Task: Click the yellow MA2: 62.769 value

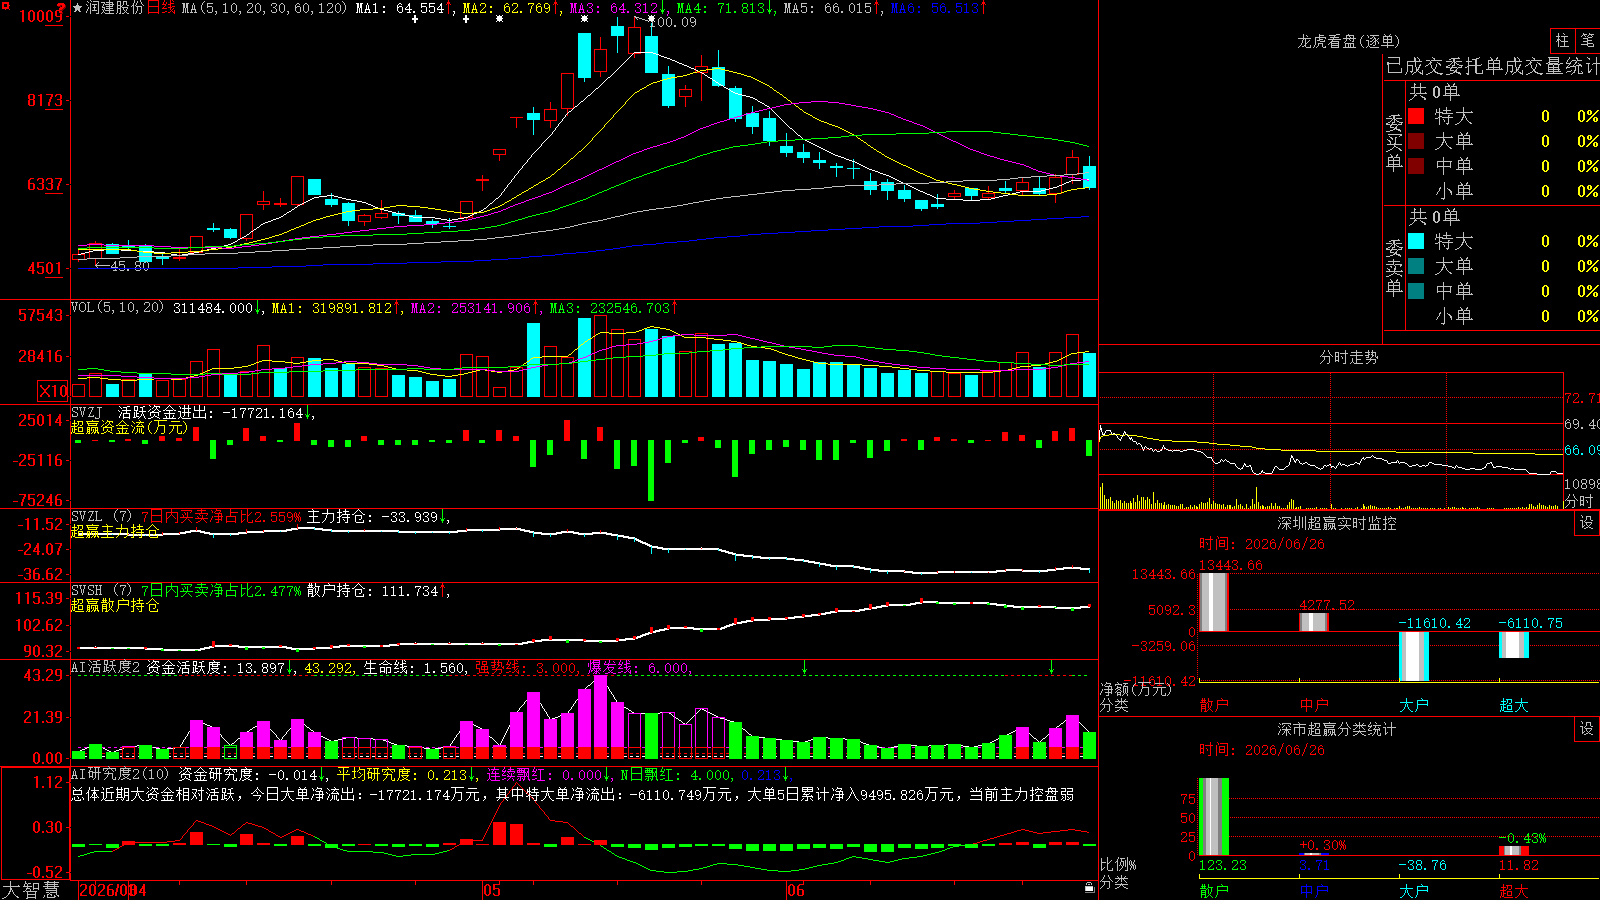Action: click(511, 8)
